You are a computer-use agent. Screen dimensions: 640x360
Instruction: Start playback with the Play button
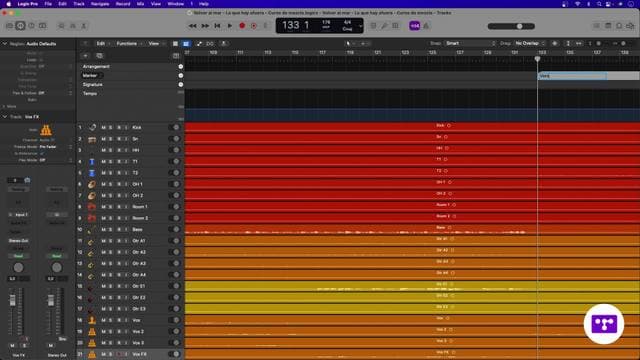pos(230,26)
